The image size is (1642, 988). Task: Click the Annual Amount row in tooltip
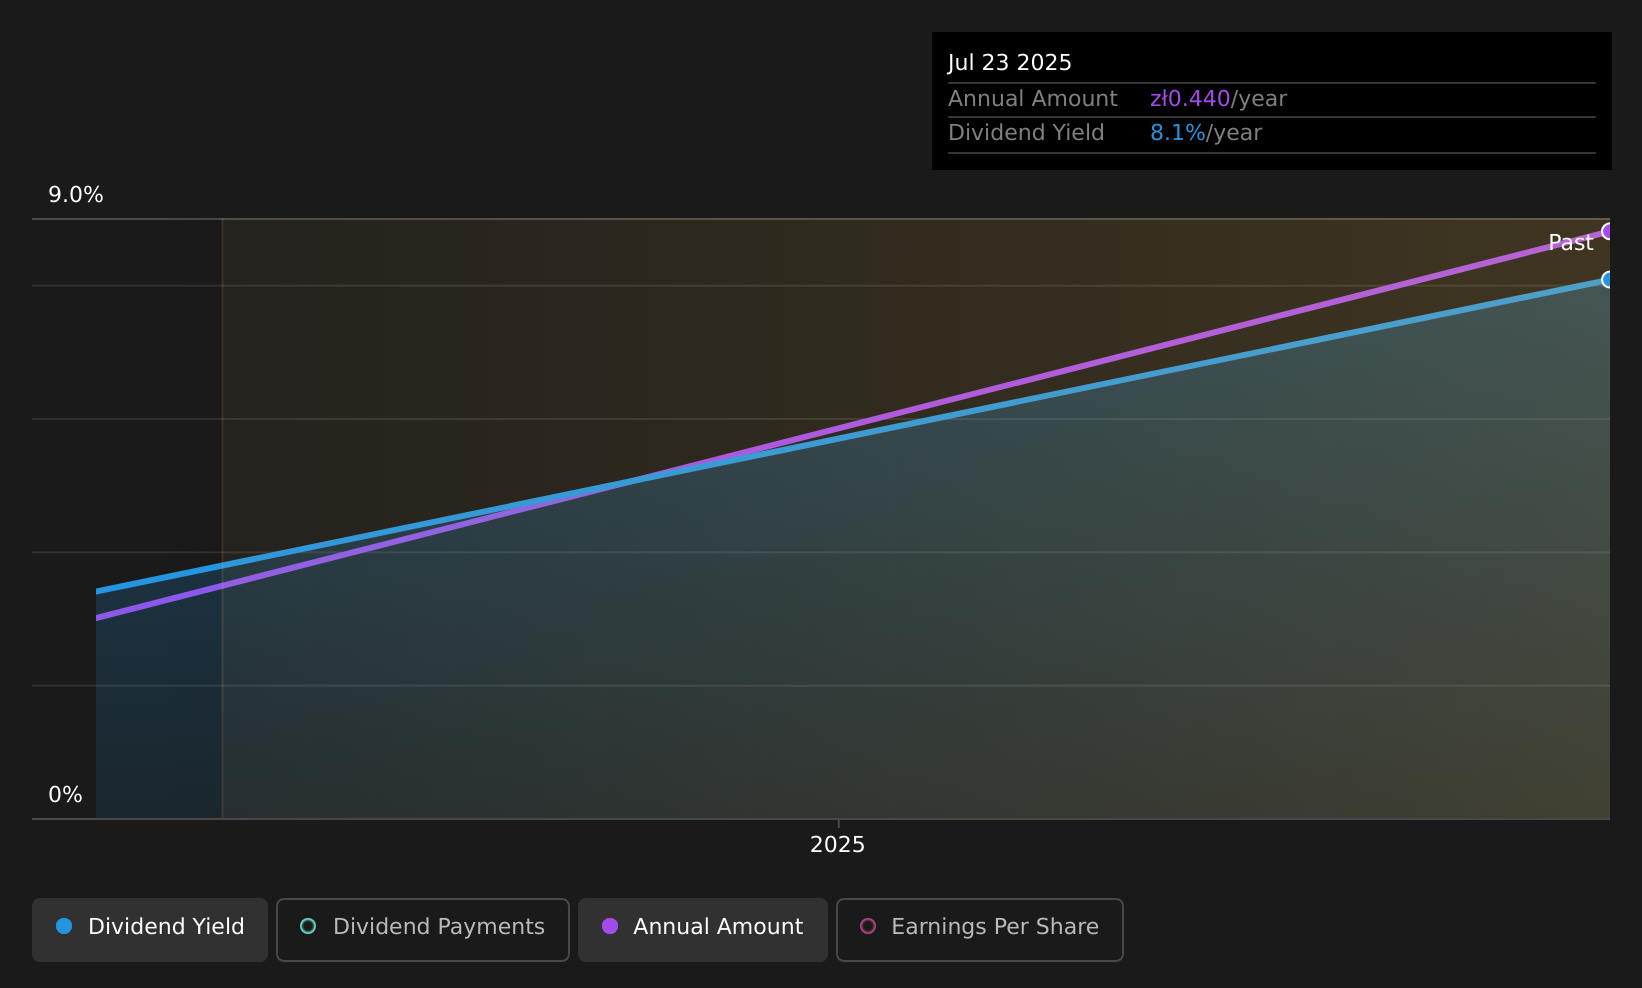point(1272,99)
